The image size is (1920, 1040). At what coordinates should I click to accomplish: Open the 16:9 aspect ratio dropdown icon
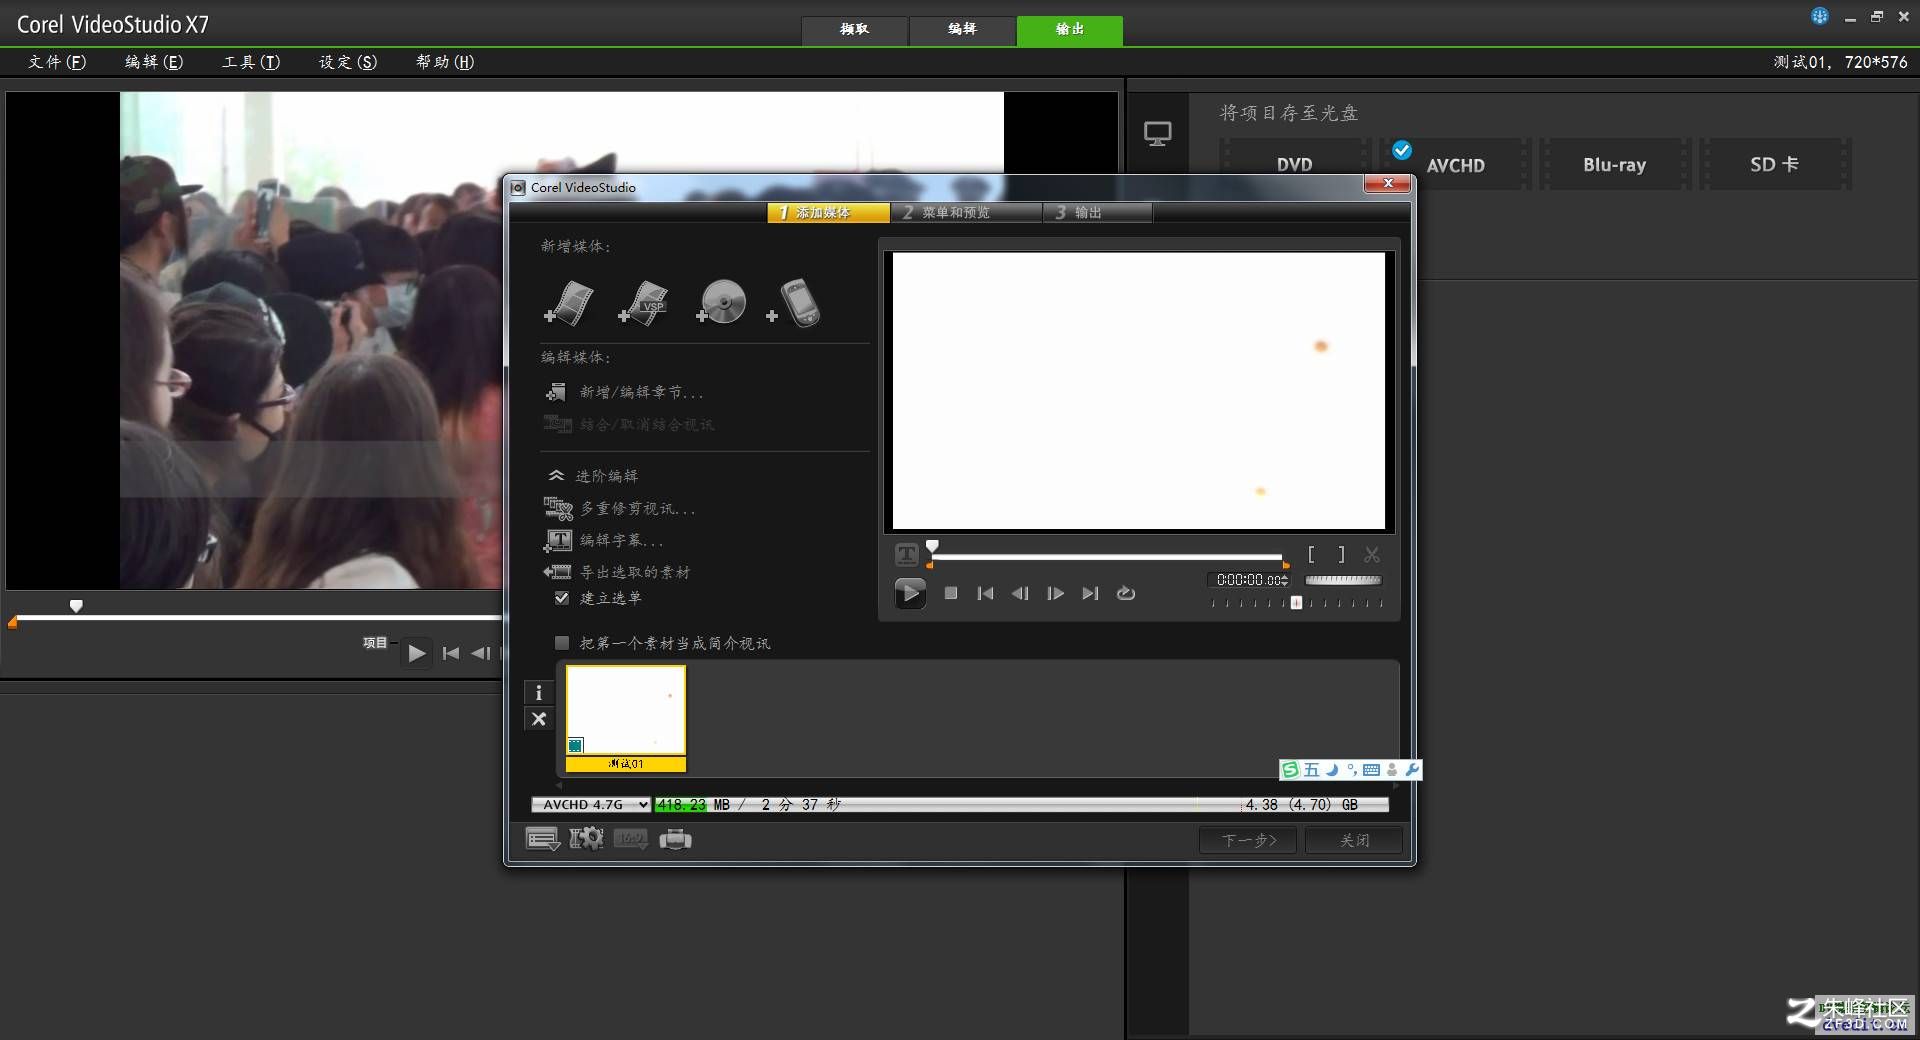pyautogui.click(x=631, y=839)
